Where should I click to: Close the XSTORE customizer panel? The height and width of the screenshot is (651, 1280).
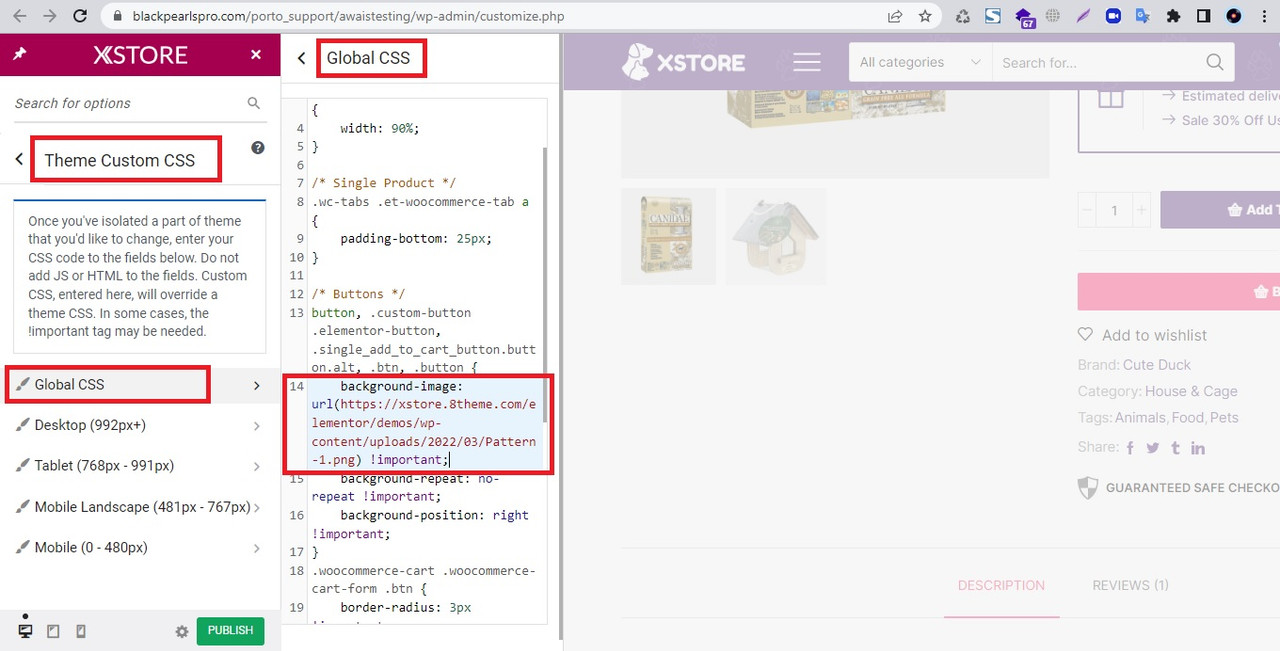(256, 55)
